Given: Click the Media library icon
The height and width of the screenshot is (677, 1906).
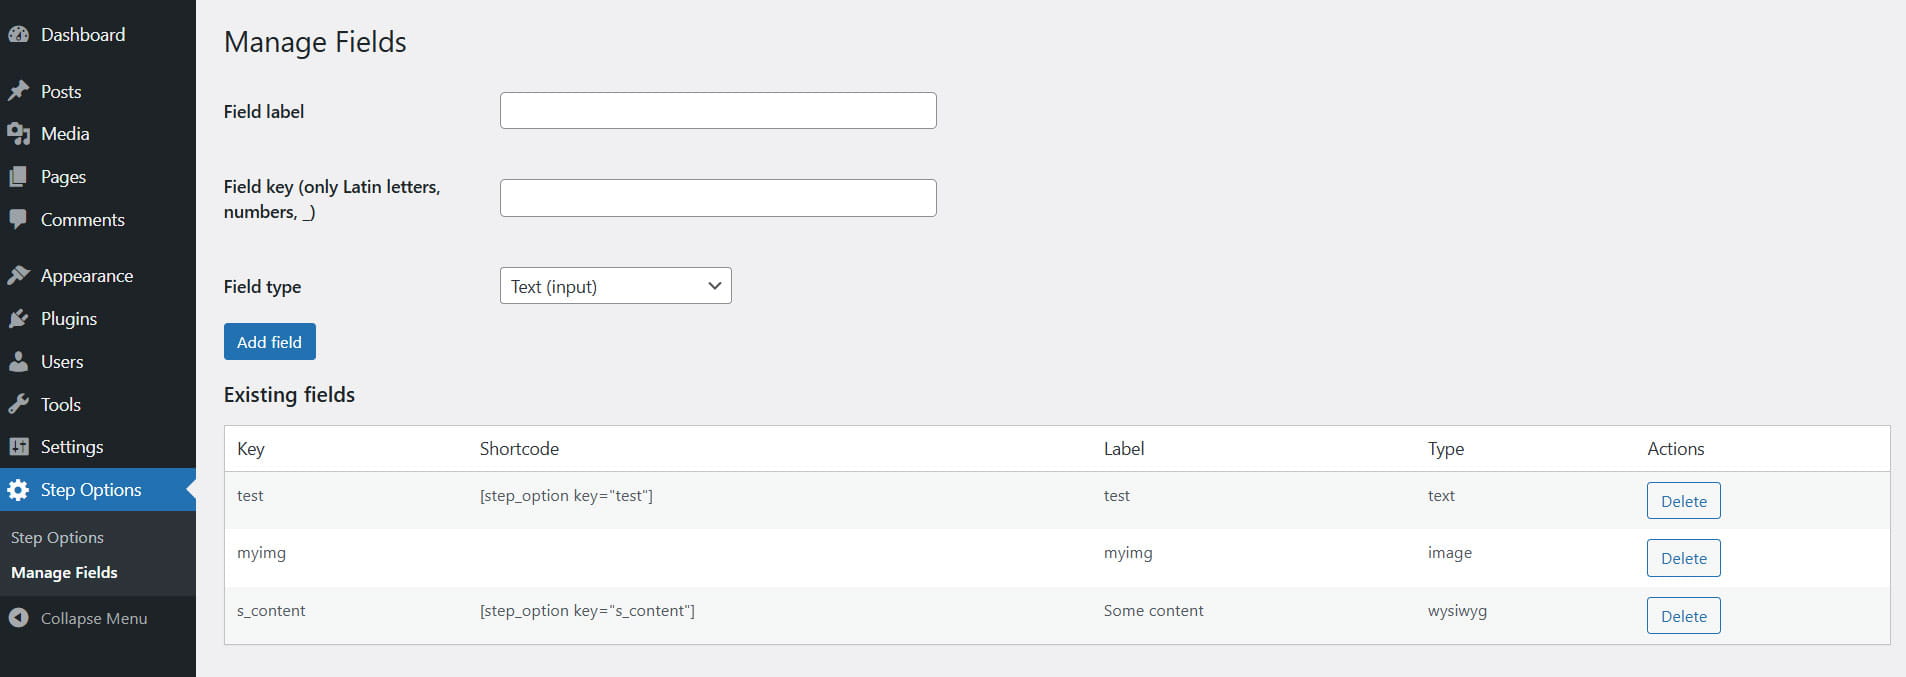Looking at the screenshot, I should [x=18, y=134].
